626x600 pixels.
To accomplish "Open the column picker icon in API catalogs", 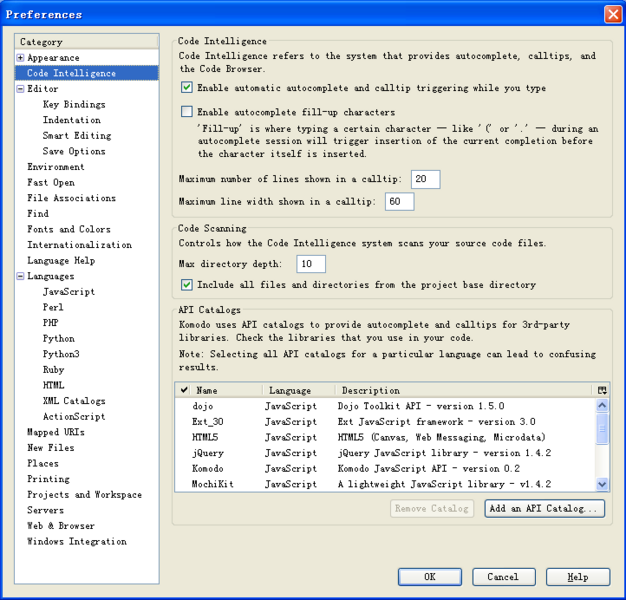I will coord(602,390).
